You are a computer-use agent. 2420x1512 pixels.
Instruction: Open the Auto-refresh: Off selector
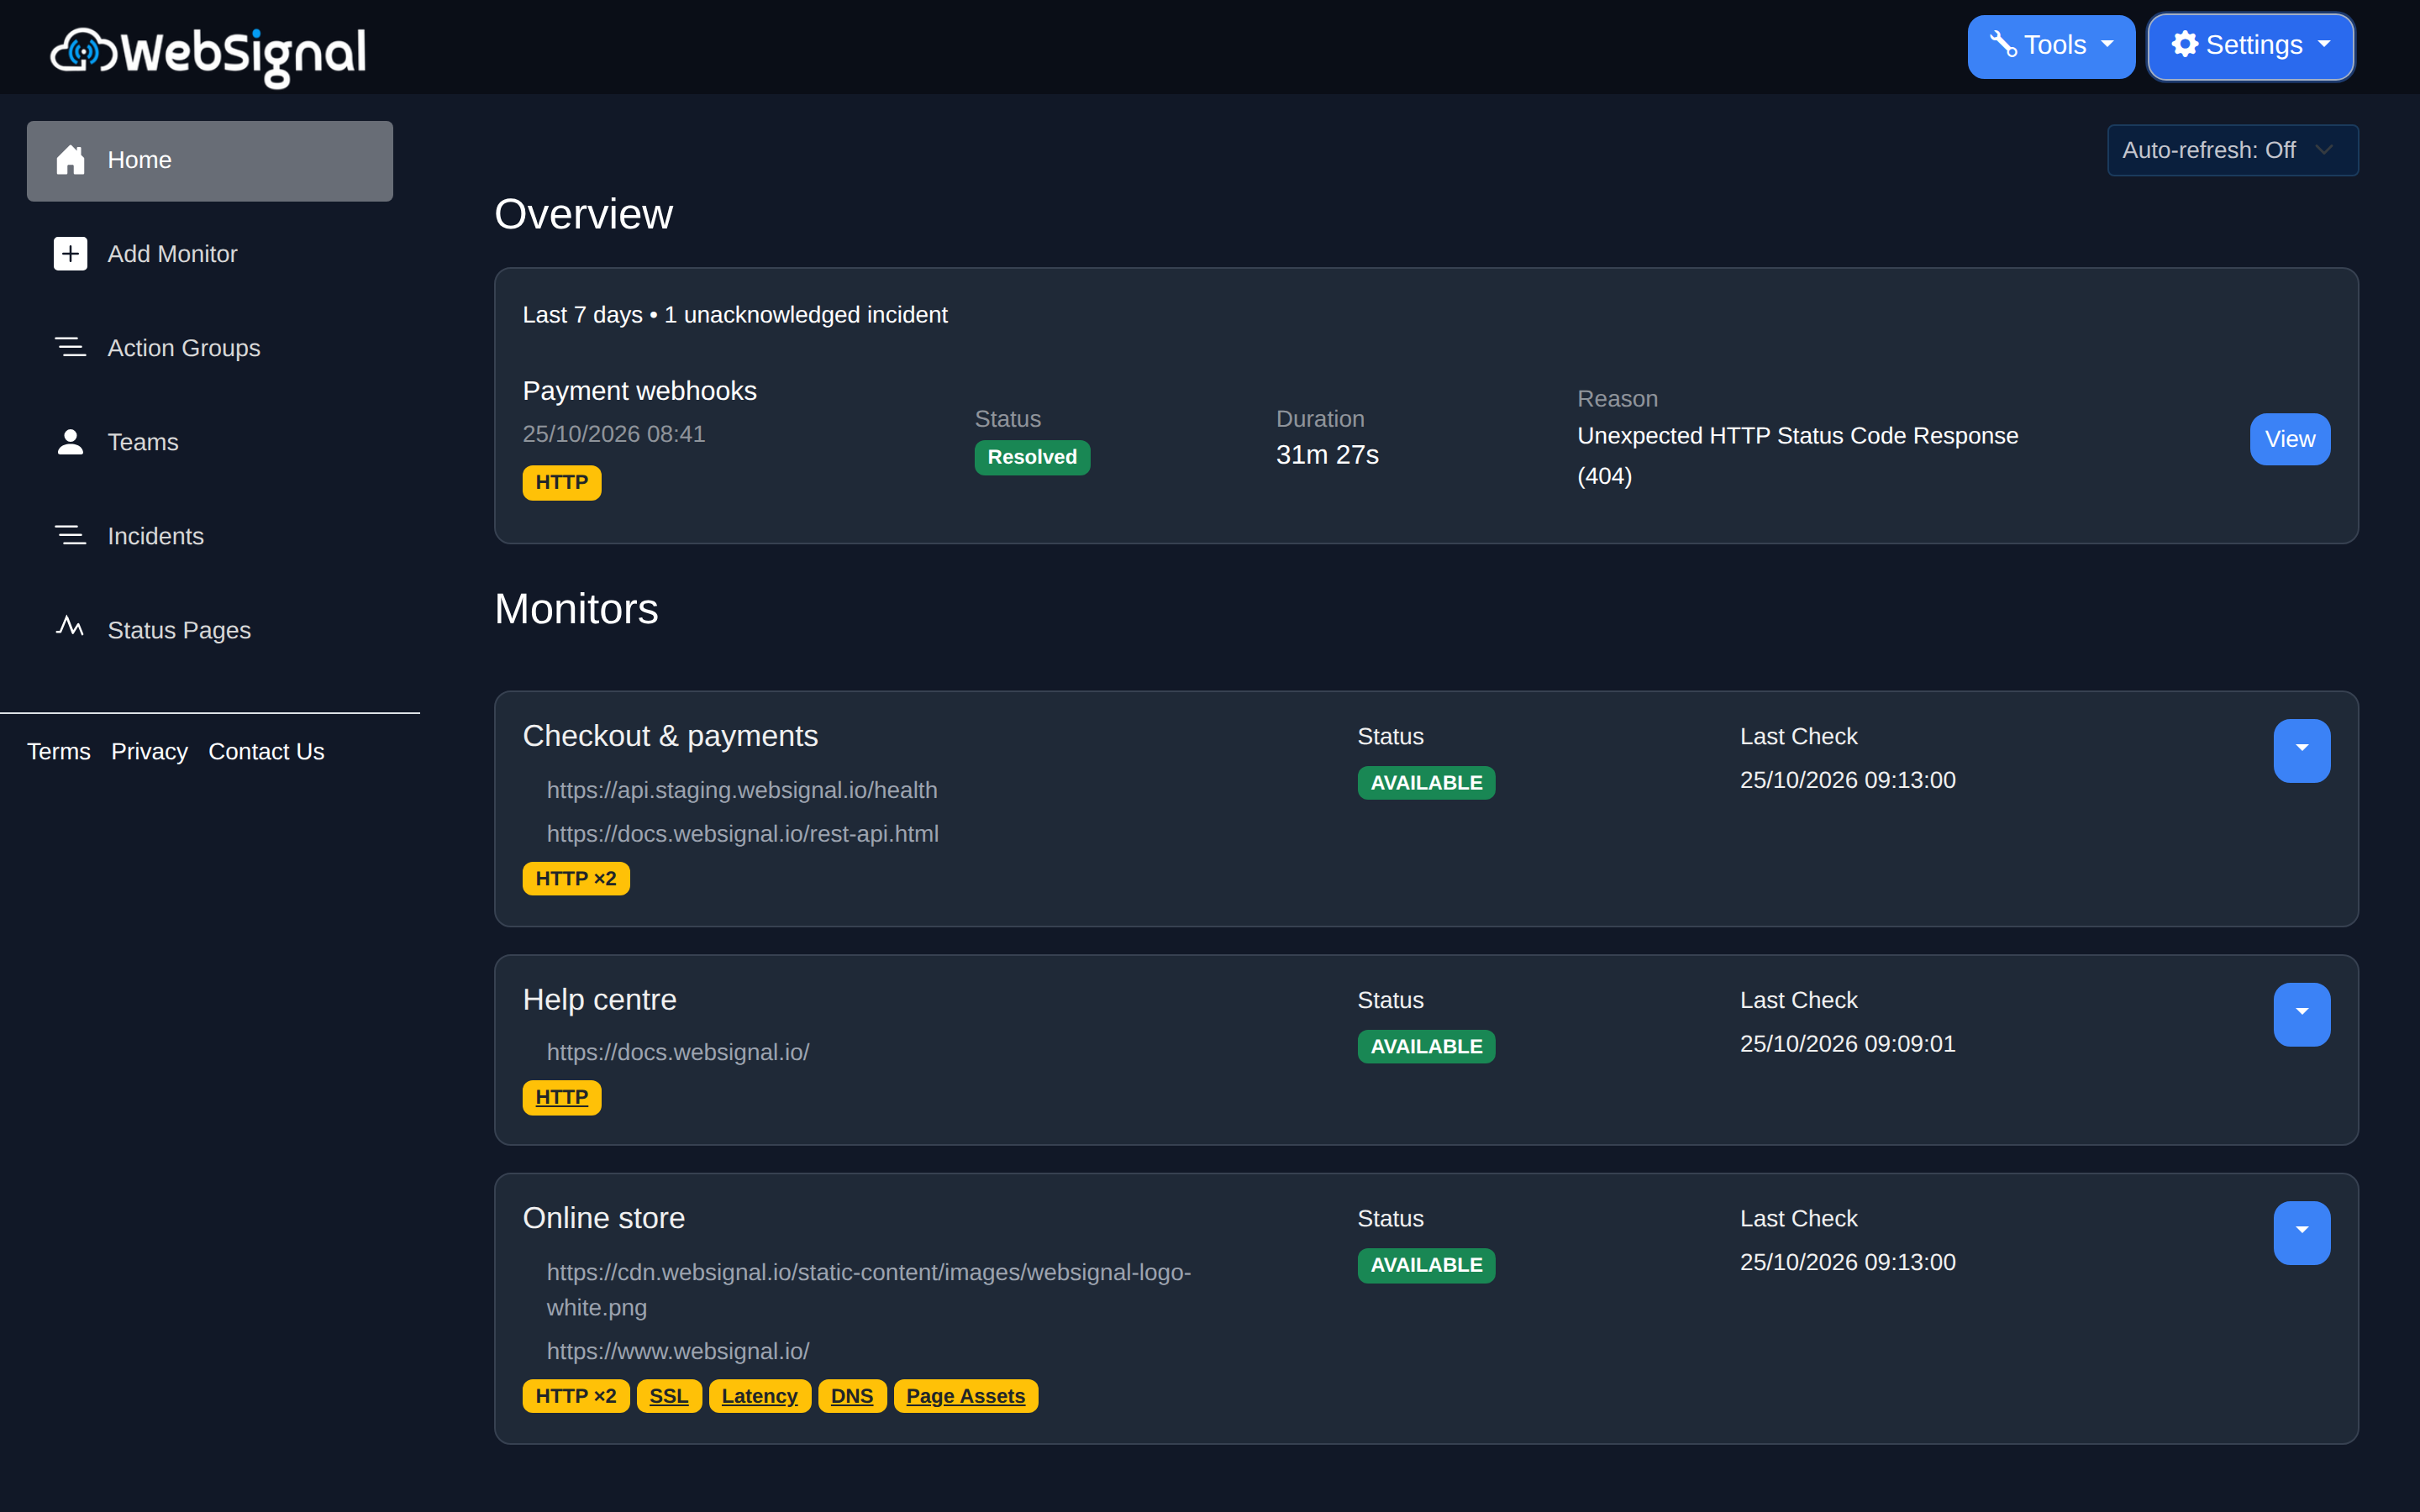pyautogui.click(x=2232, y=150)
